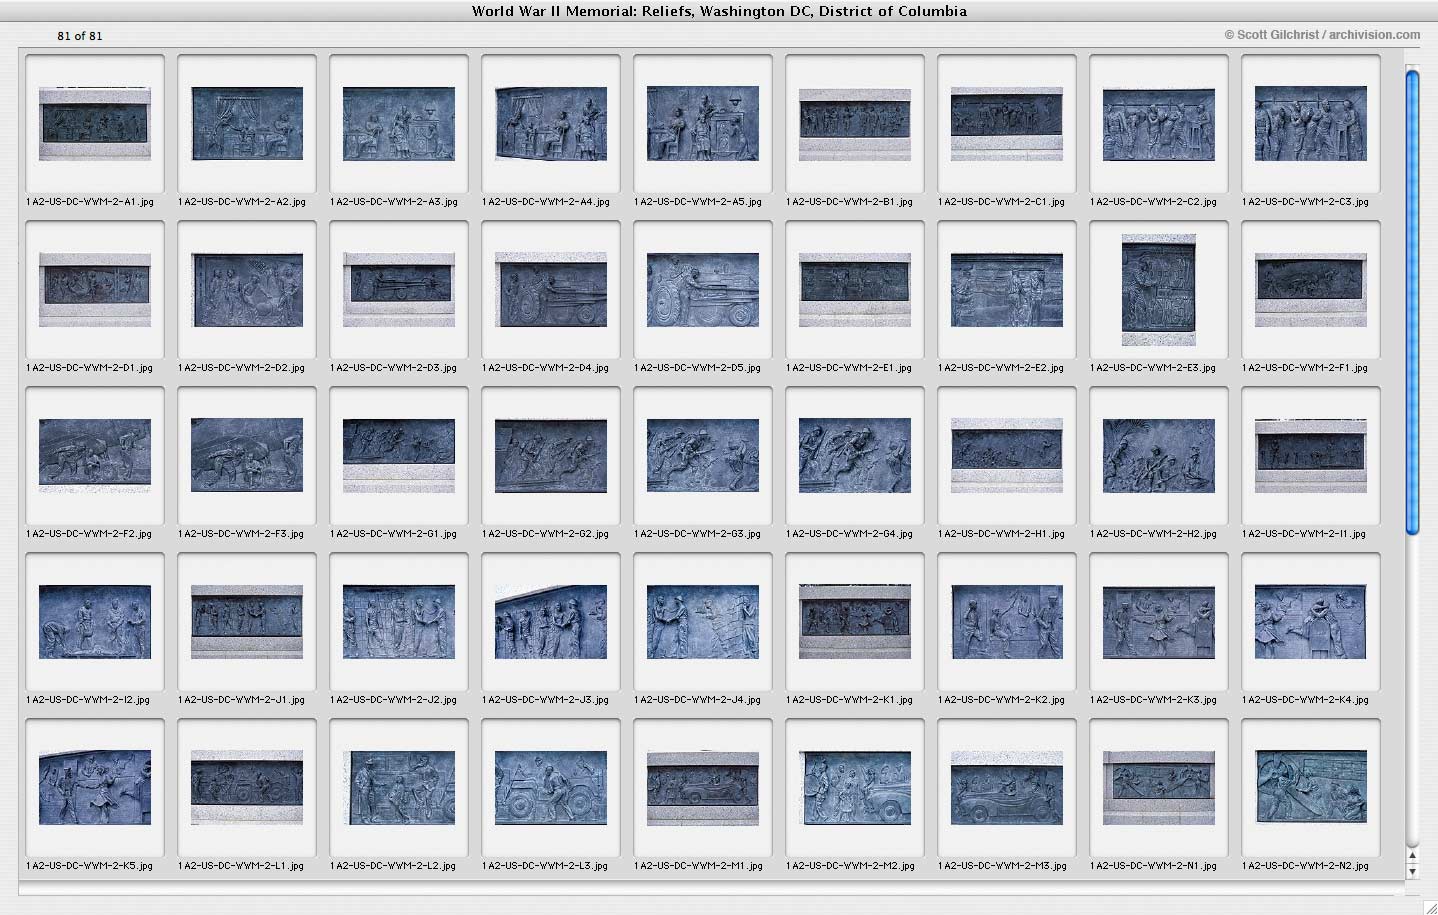Click the World War II Memorial window title
Screen dimensions: 1438x915
coord(719,11)
